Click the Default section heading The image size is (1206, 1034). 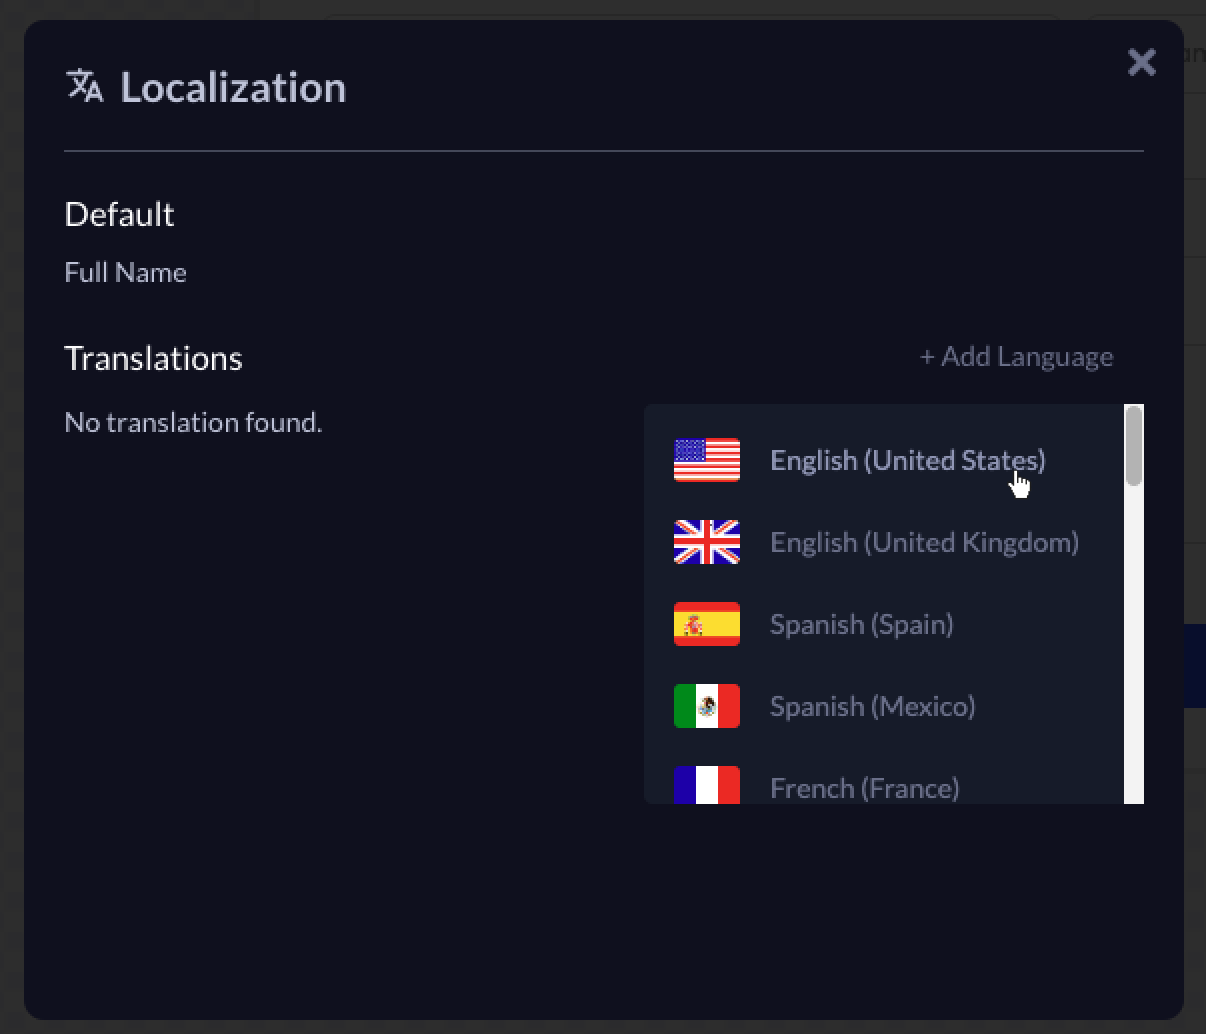point(119,214)
